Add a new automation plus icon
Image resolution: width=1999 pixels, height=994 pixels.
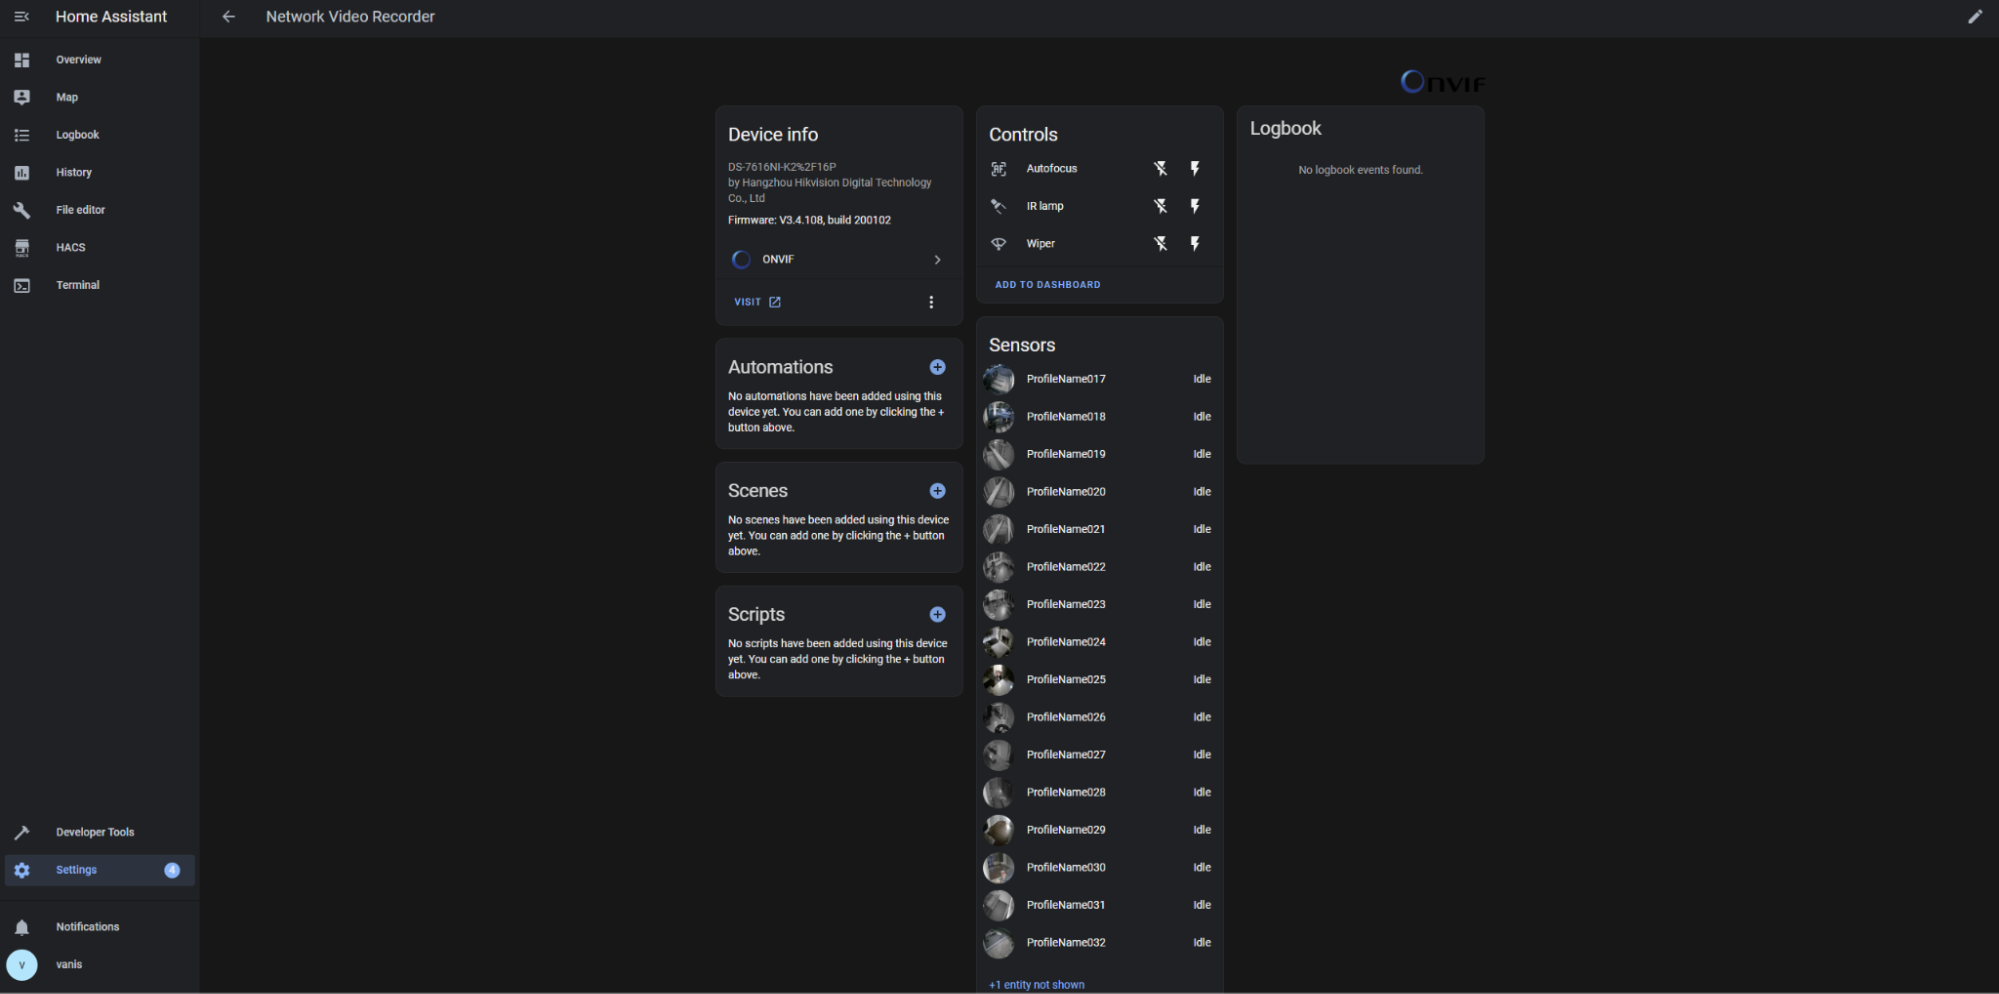(937, 367)
